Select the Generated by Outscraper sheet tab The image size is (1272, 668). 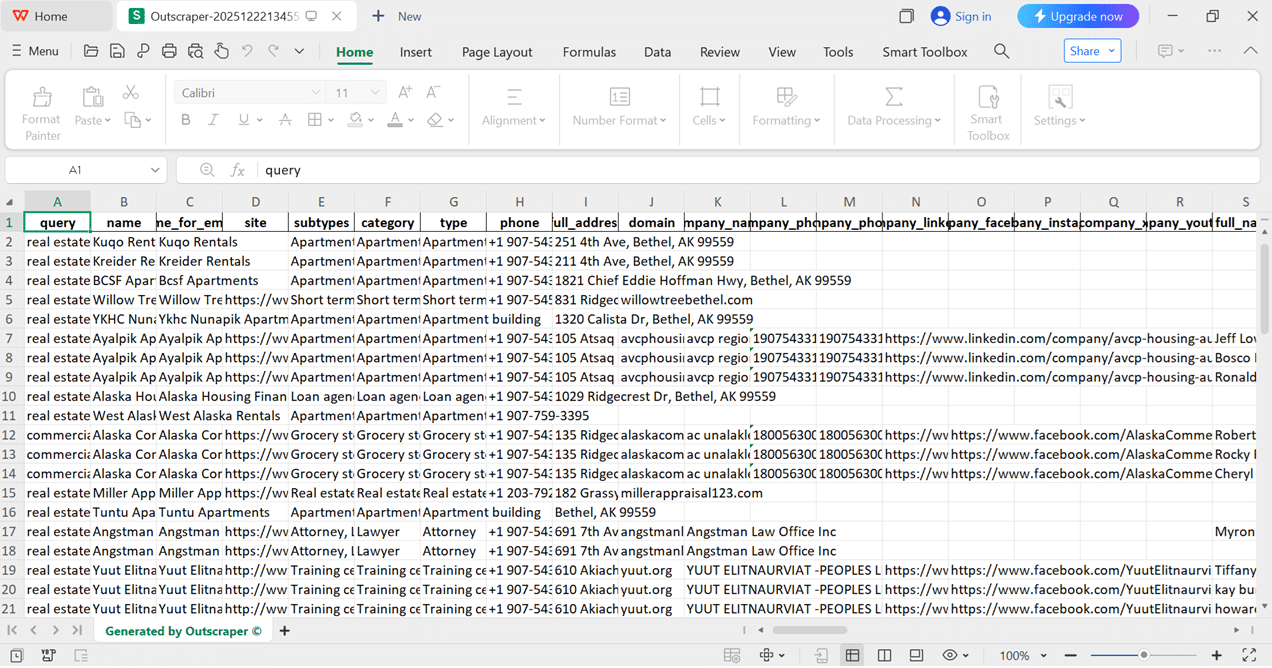(x=183, y=631)
